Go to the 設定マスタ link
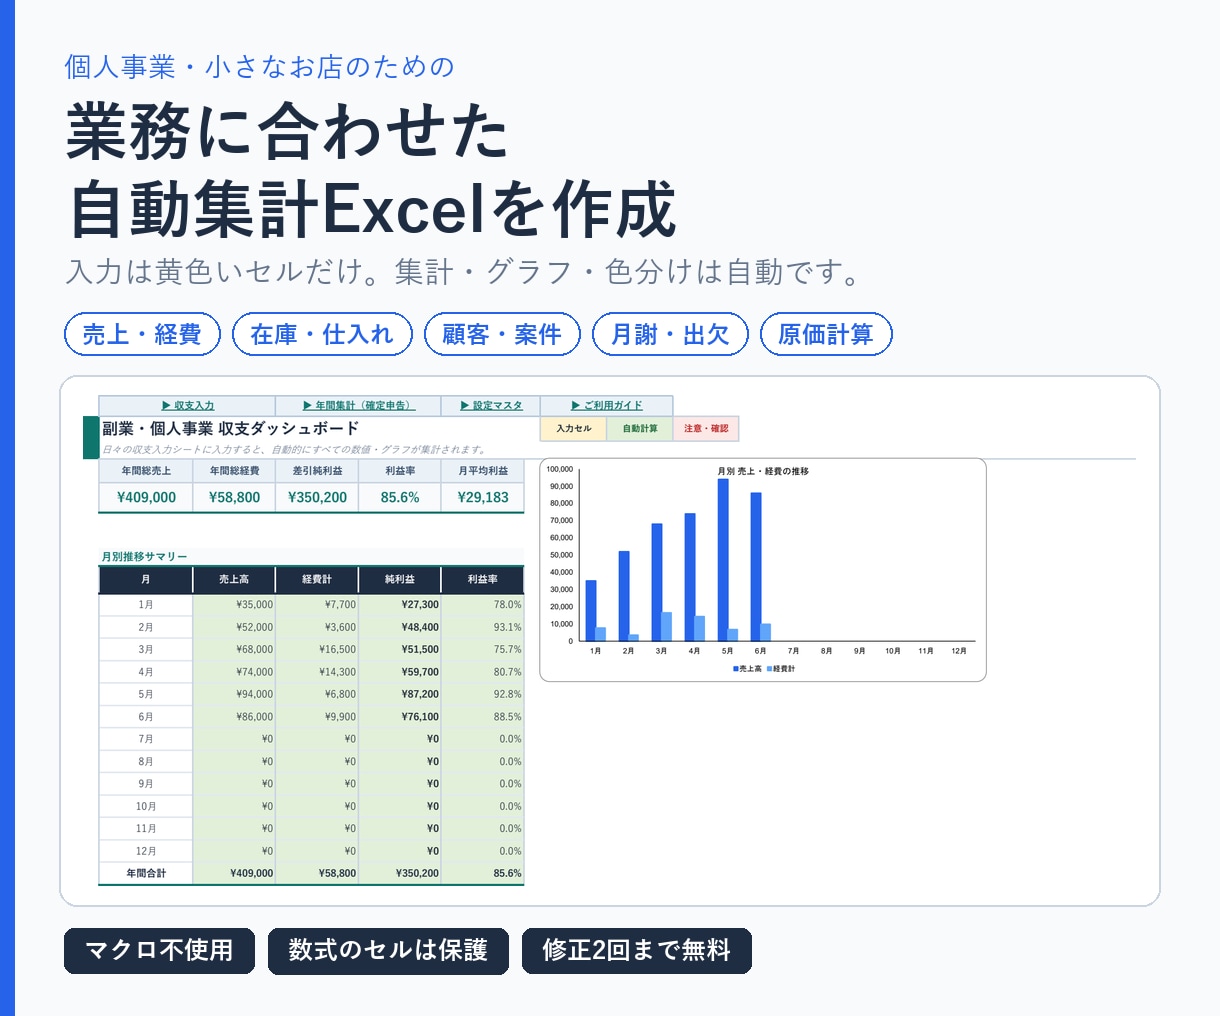Image resolution: width=1220 pixels, height=1016 pixels. pyautogui.click(x=491, y=405)
